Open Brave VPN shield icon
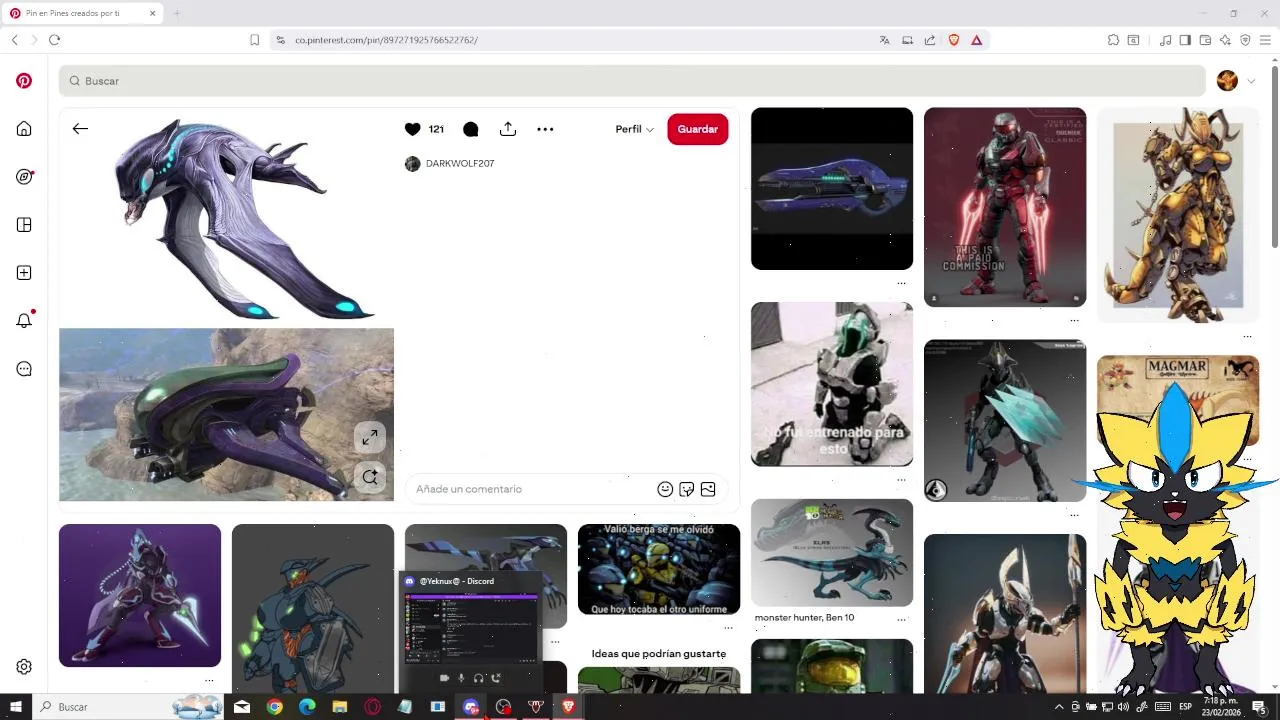Screen dimensions: 1280x720 [x=1245, y=40]
